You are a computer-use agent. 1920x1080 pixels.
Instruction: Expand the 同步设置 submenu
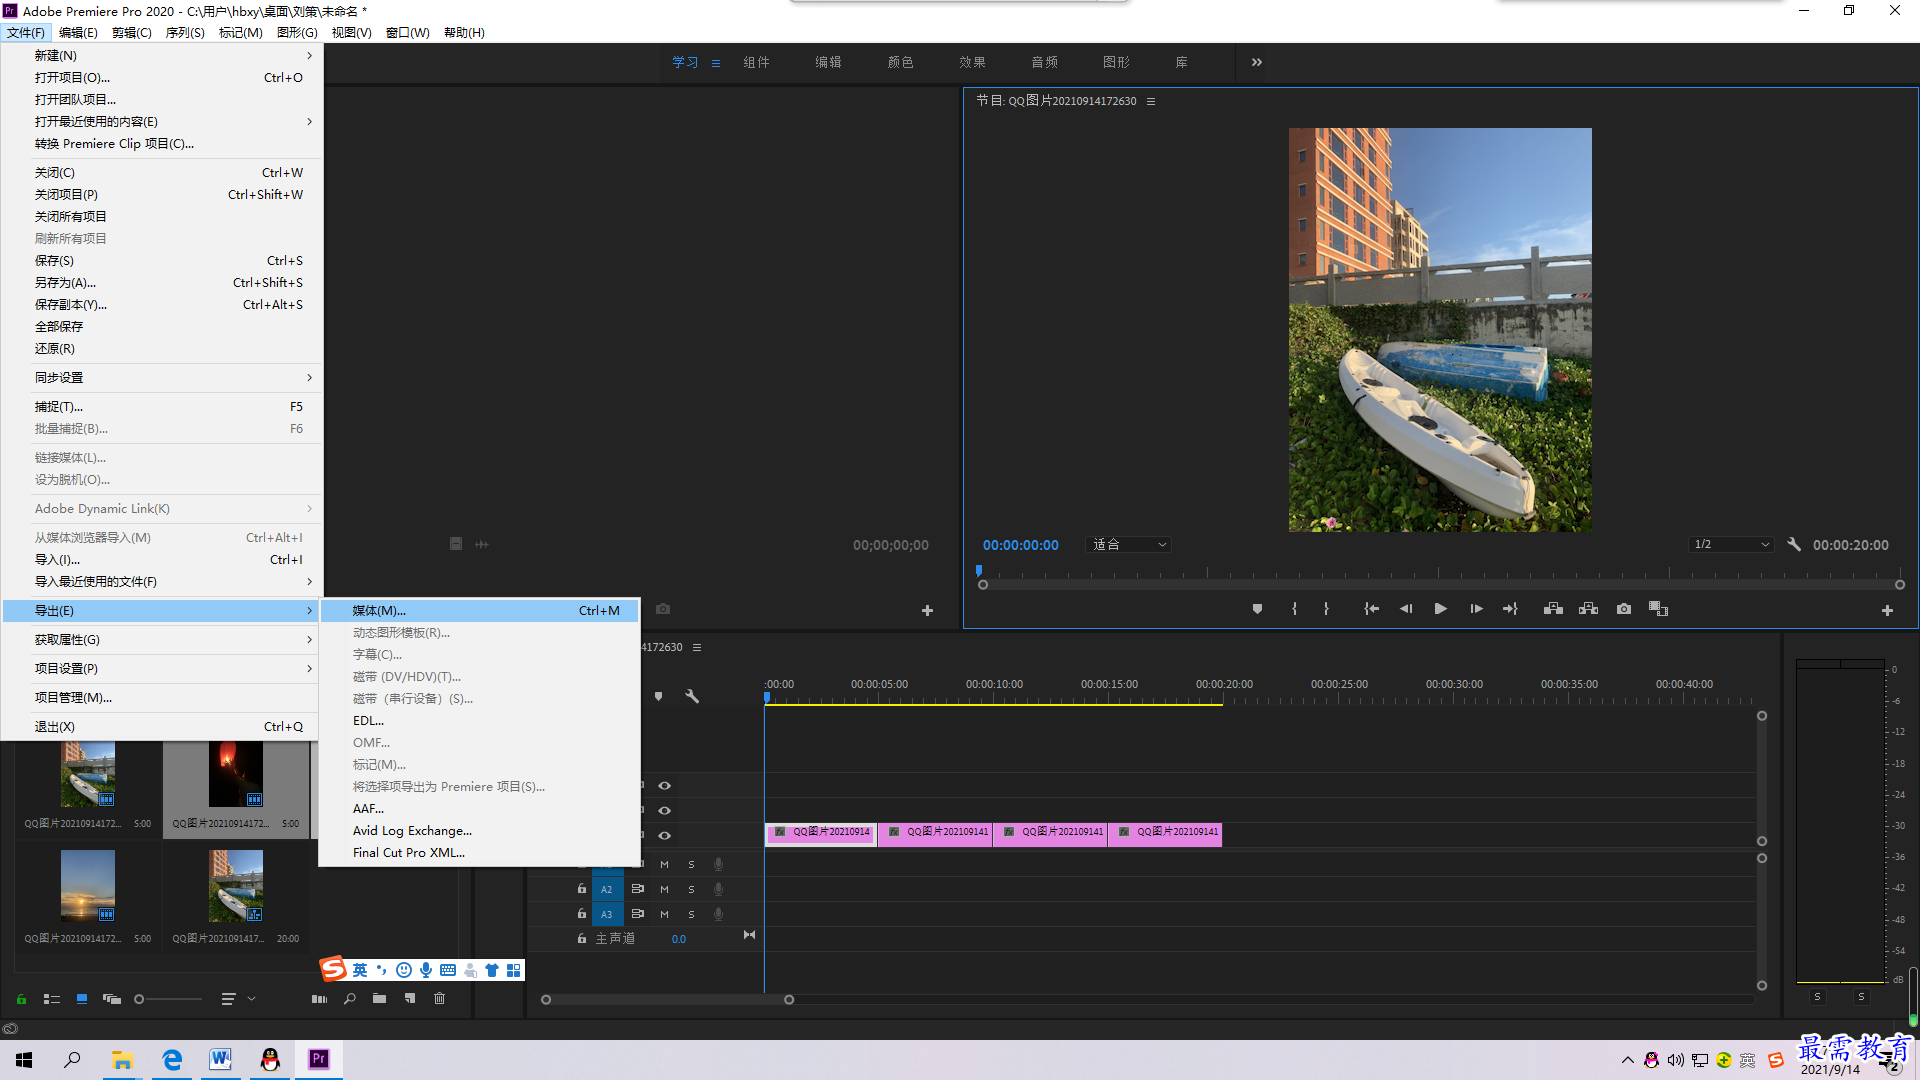pos(162,378)
